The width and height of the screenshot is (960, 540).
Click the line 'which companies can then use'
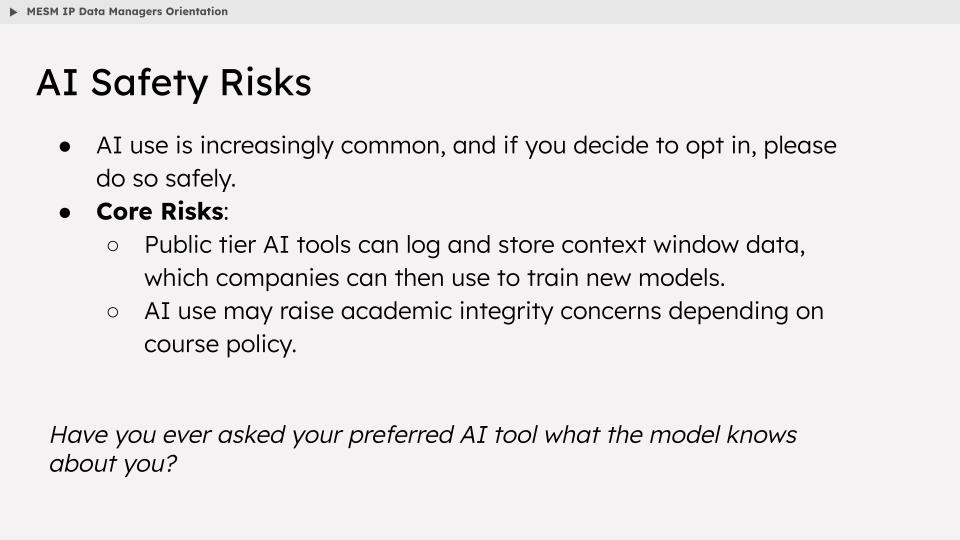click(435, 279)
